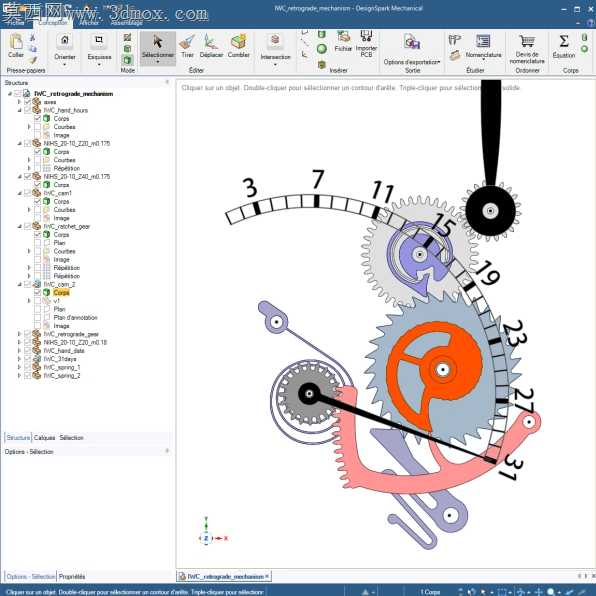Switch to the Calques panel tab
The height and width of the screenshot is (596, 596).
pyautogui.click(x=44, y=438)
